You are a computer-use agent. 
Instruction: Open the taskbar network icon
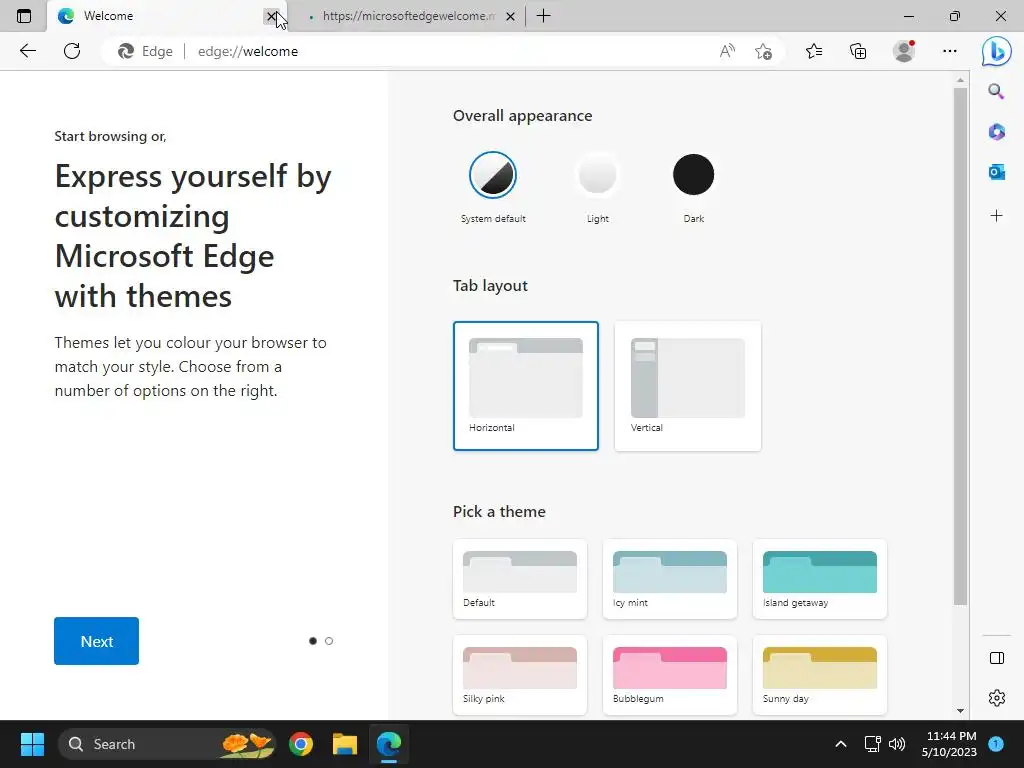(872, 744)
